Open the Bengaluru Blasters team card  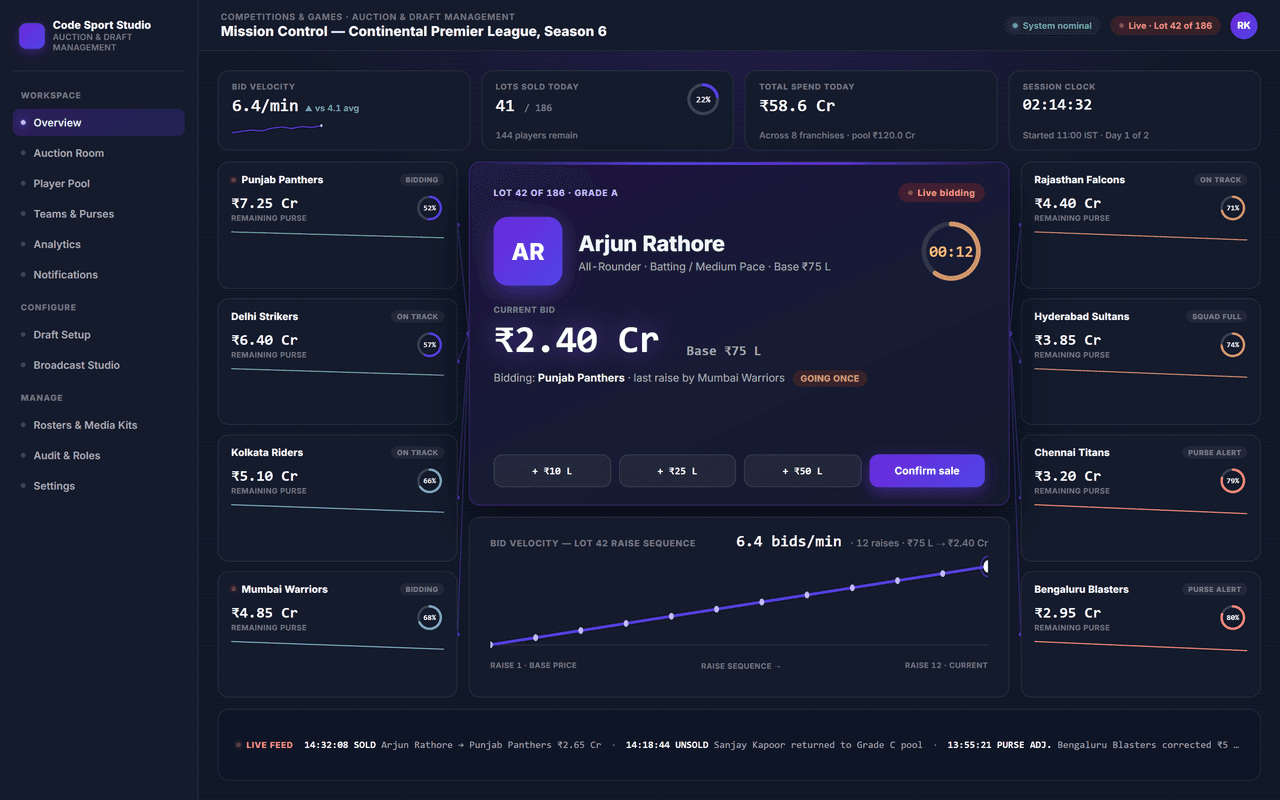click(1141, 635)
